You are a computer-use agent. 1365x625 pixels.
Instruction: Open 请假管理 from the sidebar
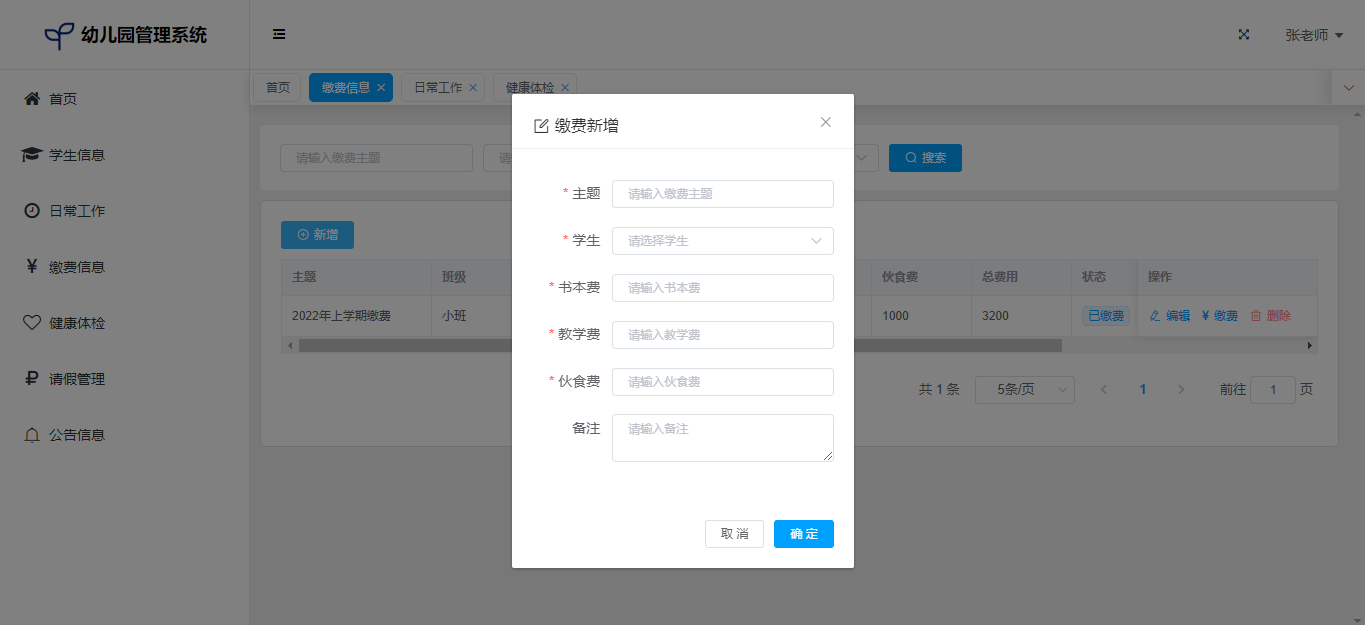(x=77, y=379)
